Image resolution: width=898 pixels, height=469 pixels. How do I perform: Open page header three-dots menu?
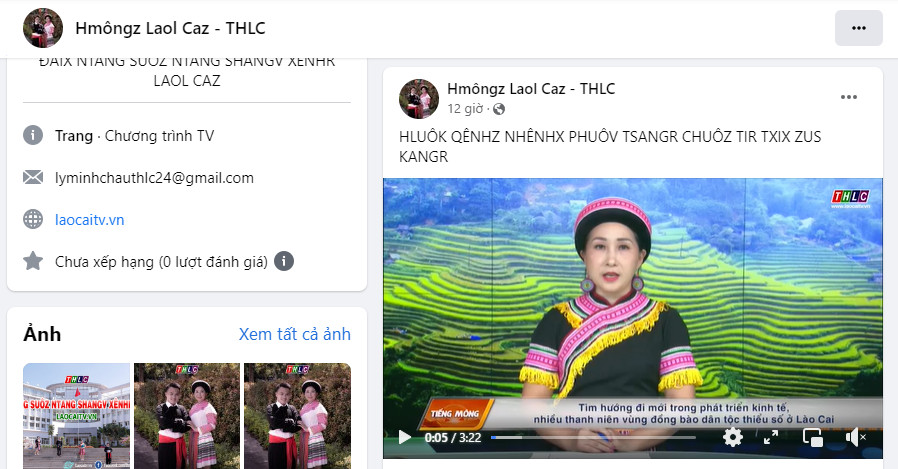(x=858, y=28)
